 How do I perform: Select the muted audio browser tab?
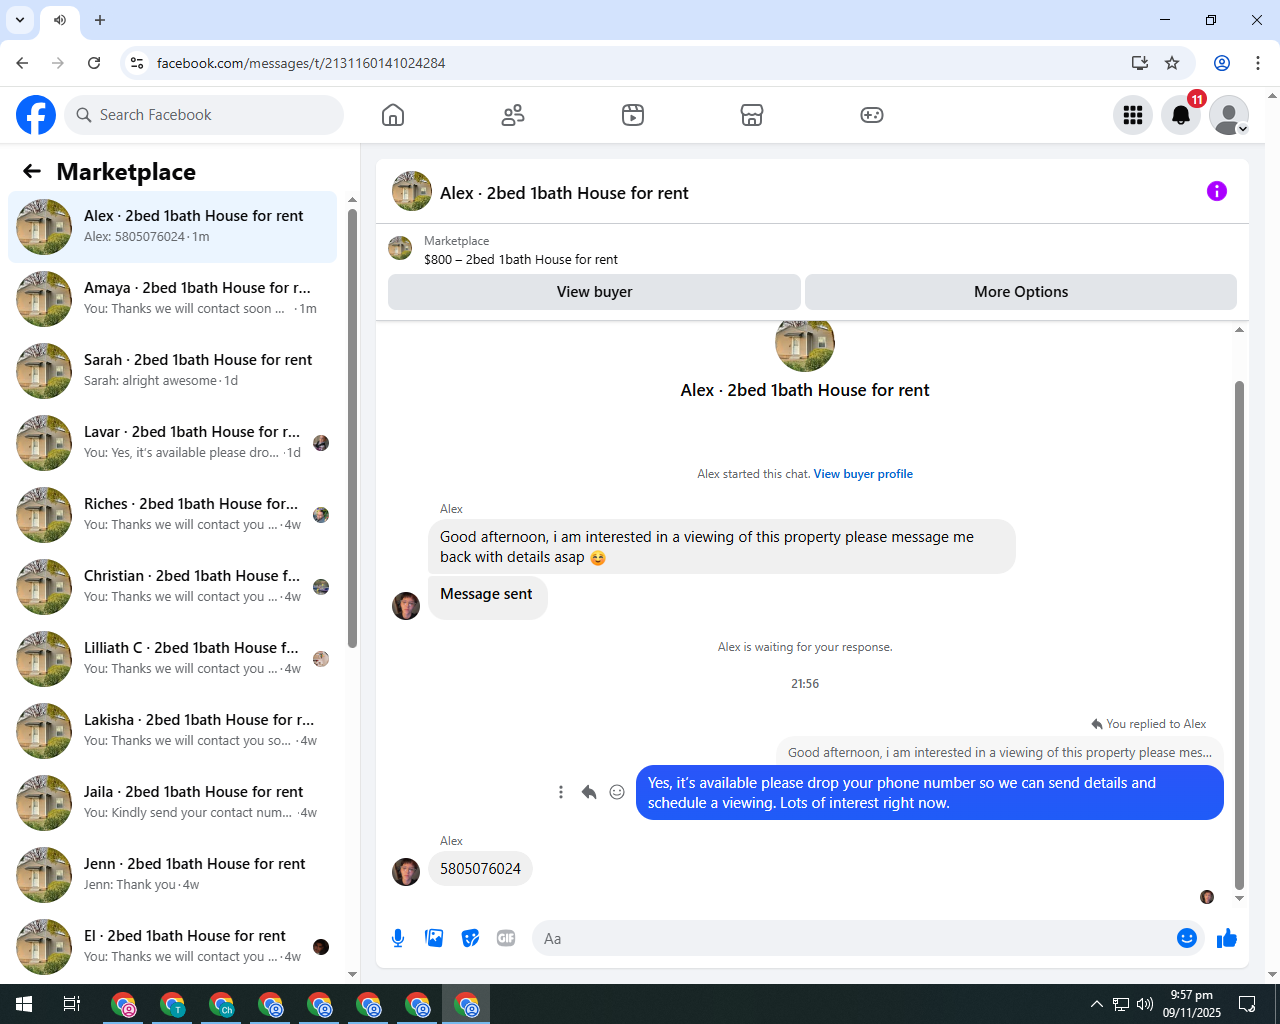[x=60, y=20]
